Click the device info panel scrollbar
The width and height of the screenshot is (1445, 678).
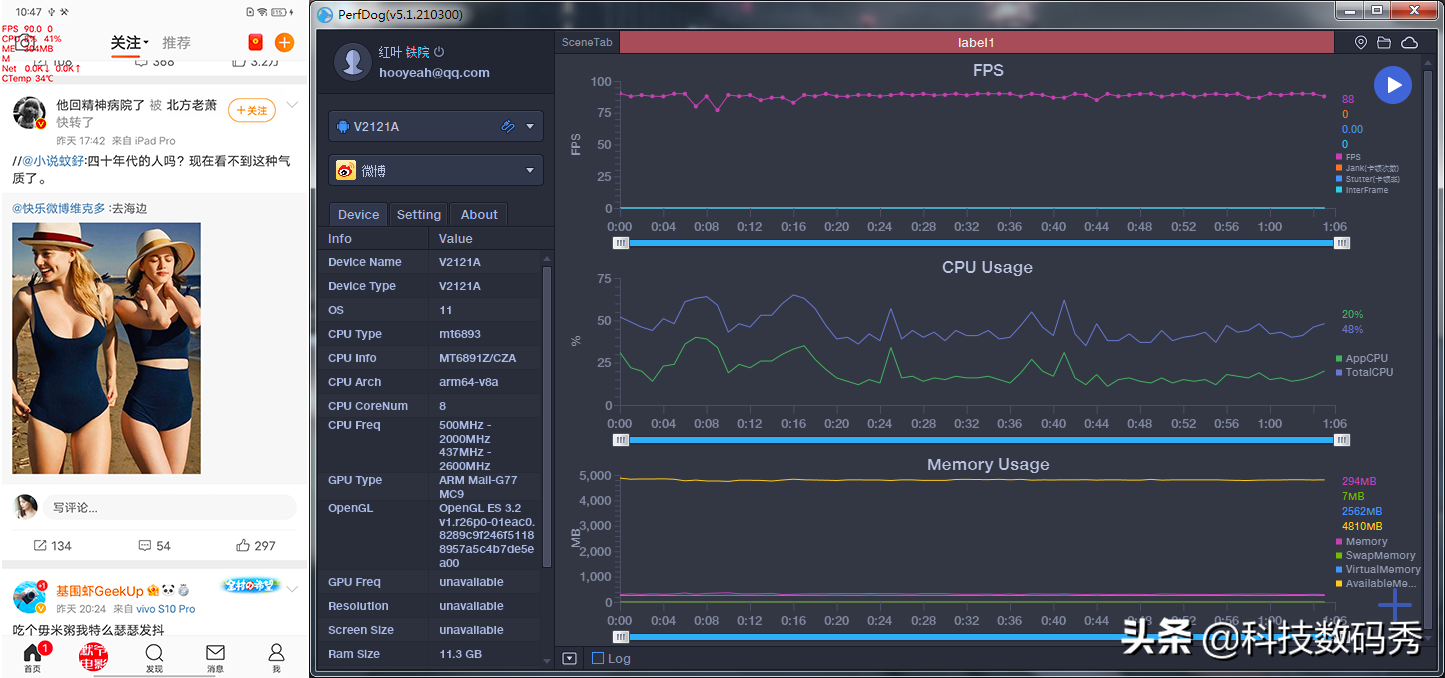(546, 415)
